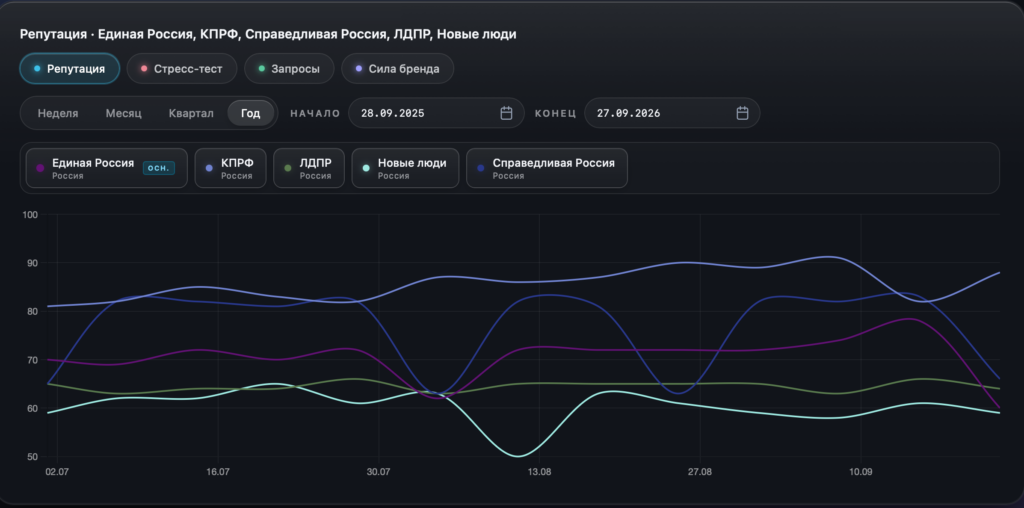Click the teal dot beside Новые люди
Viewport: 1024px width, 508px height.
366,168
